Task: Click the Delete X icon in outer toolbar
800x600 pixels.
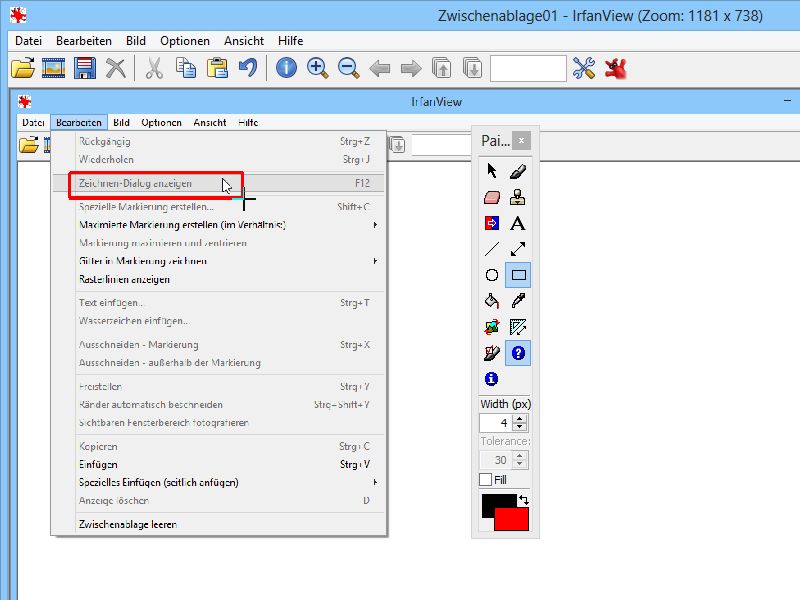Action: tap(116, 68)
